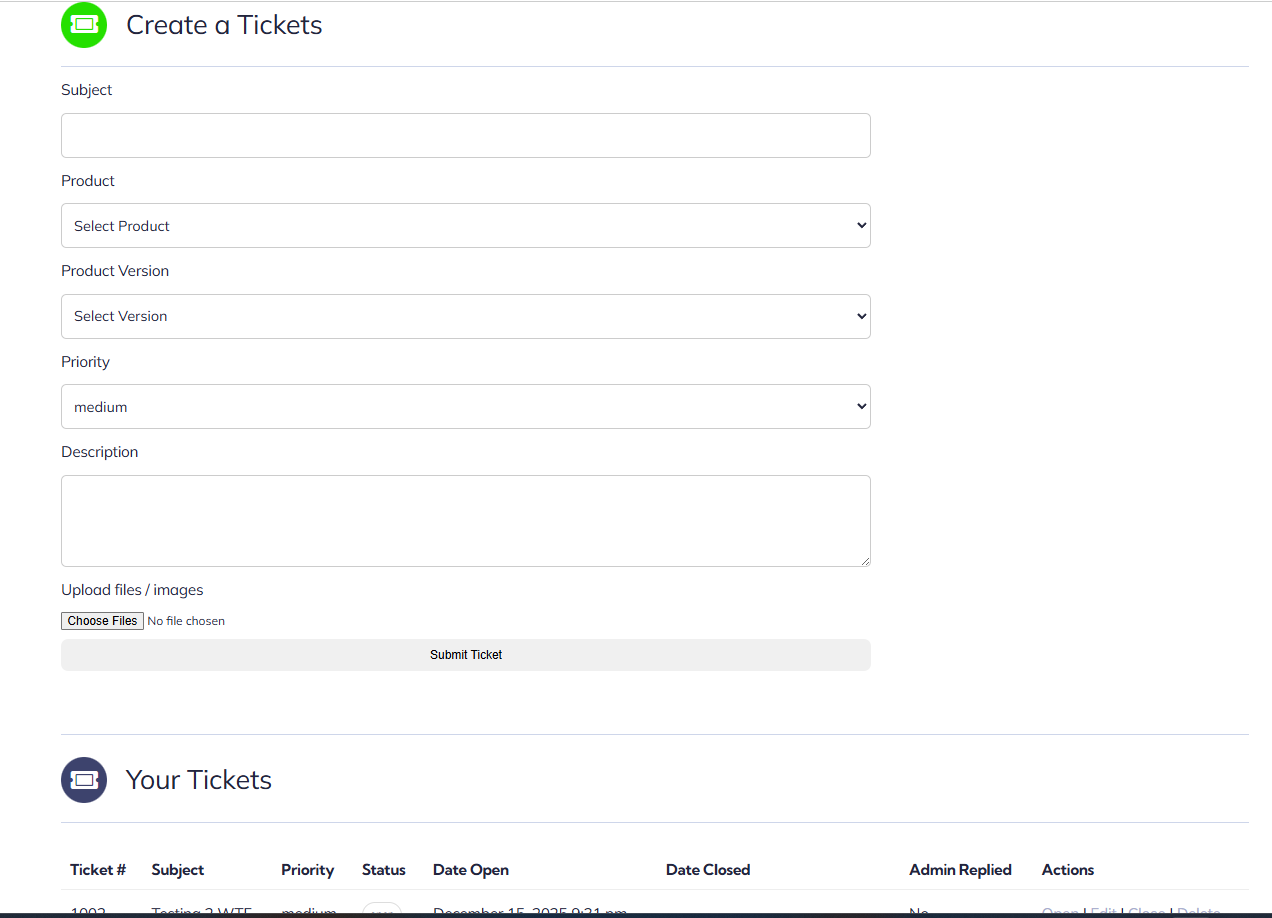Viewport: 1272px width, 918px height.
Task: Click inside the Description text area
Action: click(465, 520)
